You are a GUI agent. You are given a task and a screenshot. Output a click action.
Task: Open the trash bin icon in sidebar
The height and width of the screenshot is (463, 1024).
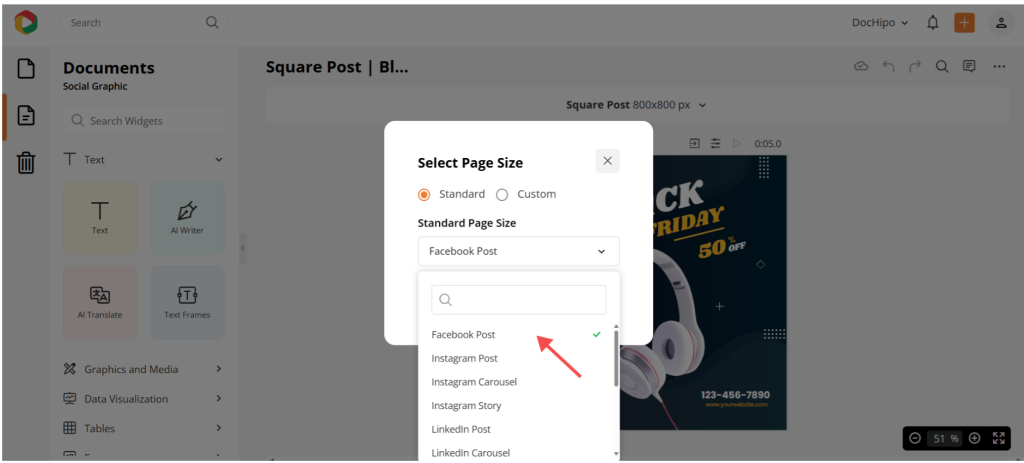25,162
